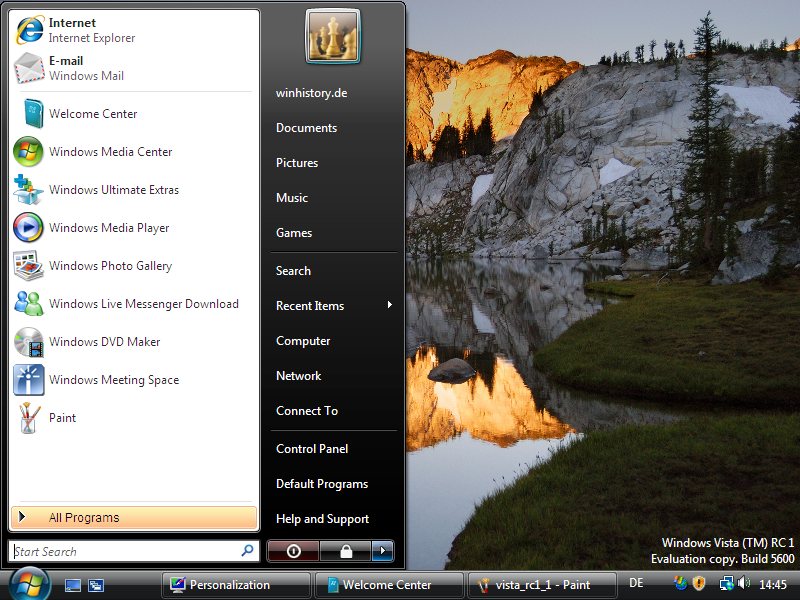Open Help and Support

point(322,519)
